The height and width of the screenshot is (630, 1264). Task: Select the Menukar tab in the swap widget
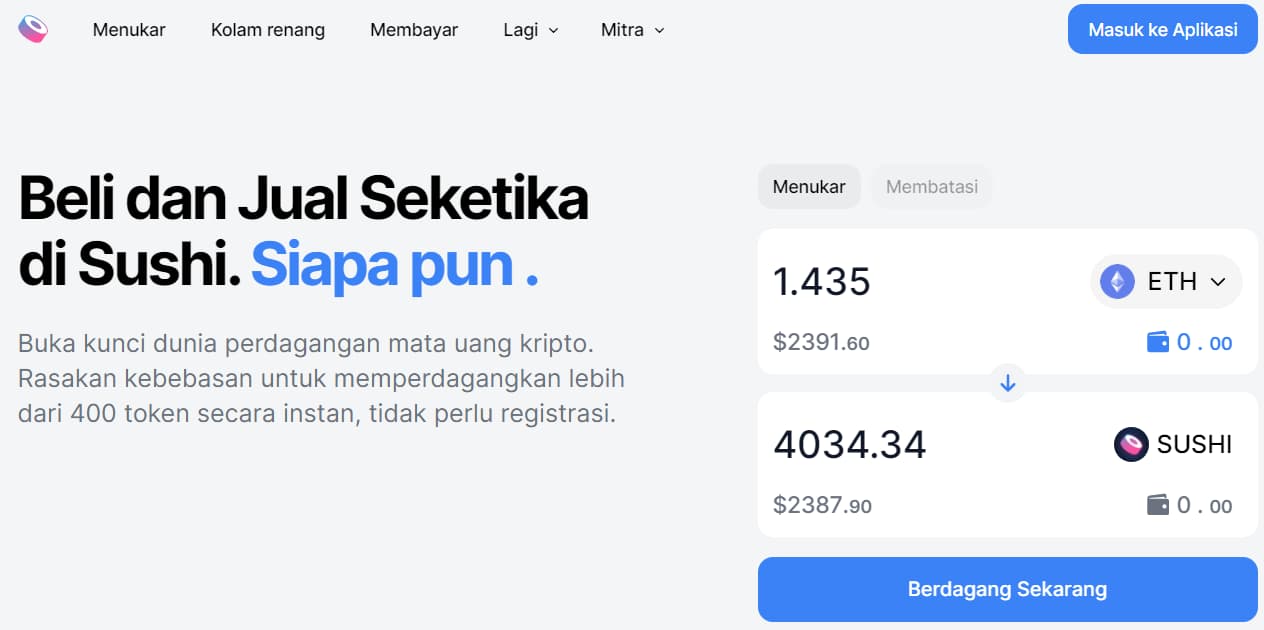point(808,186)
